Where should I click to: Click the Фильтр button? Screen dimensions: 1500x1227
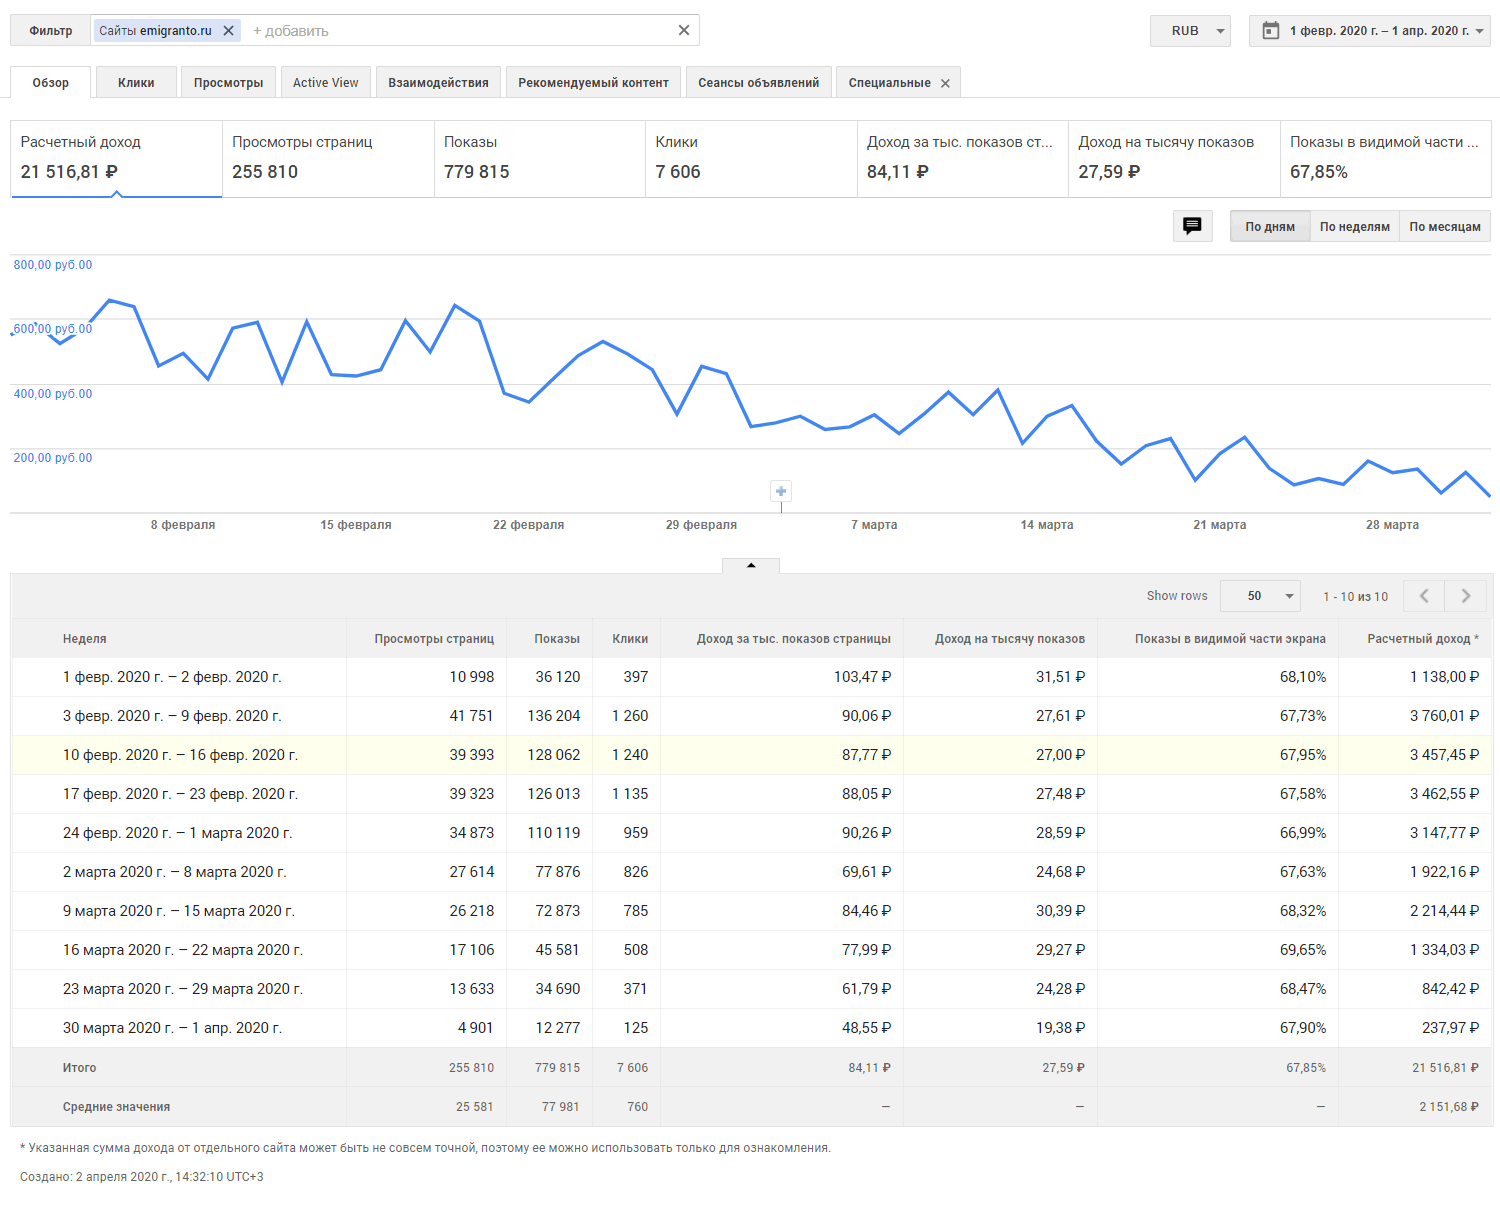(x=51, y=31)
